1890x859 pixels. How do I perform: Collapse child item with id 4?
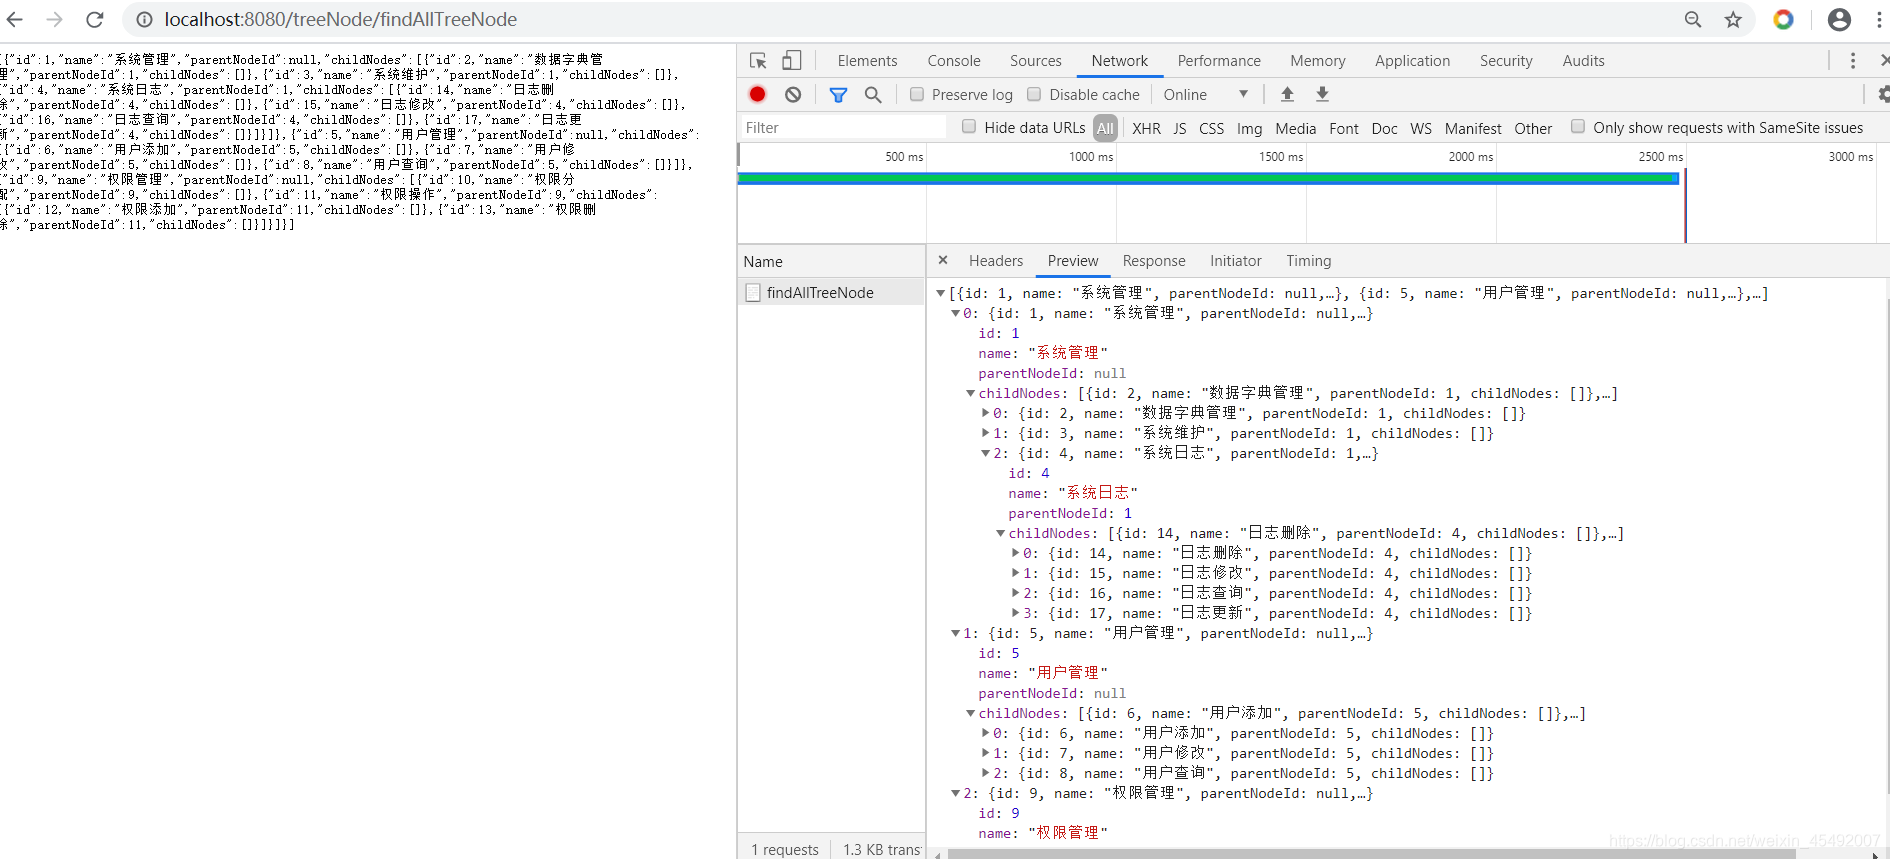click(985, 453)
